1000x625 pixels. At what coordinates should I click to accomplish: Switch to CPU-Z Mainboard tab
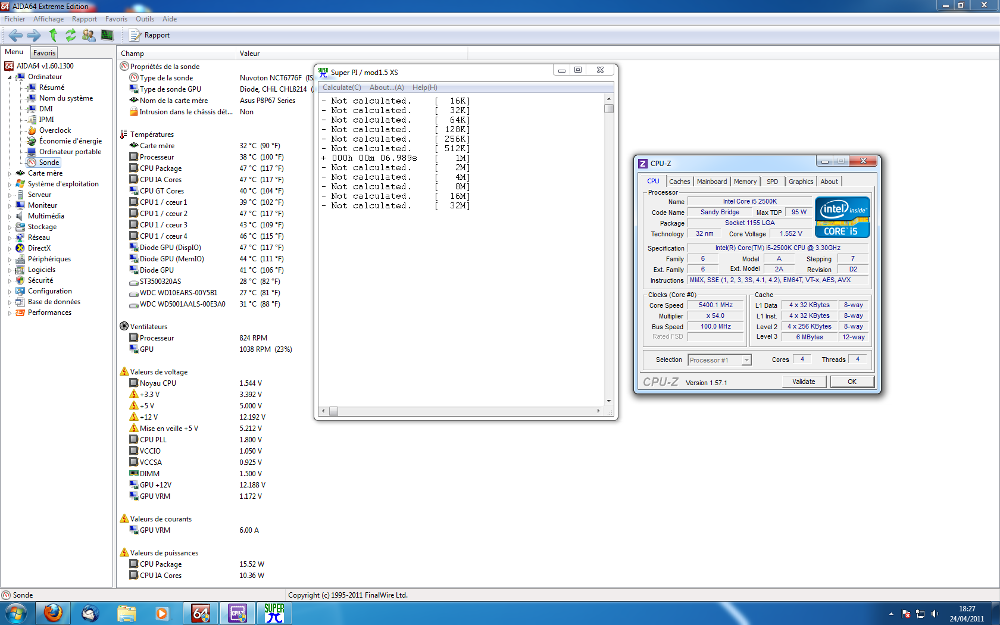712,182
